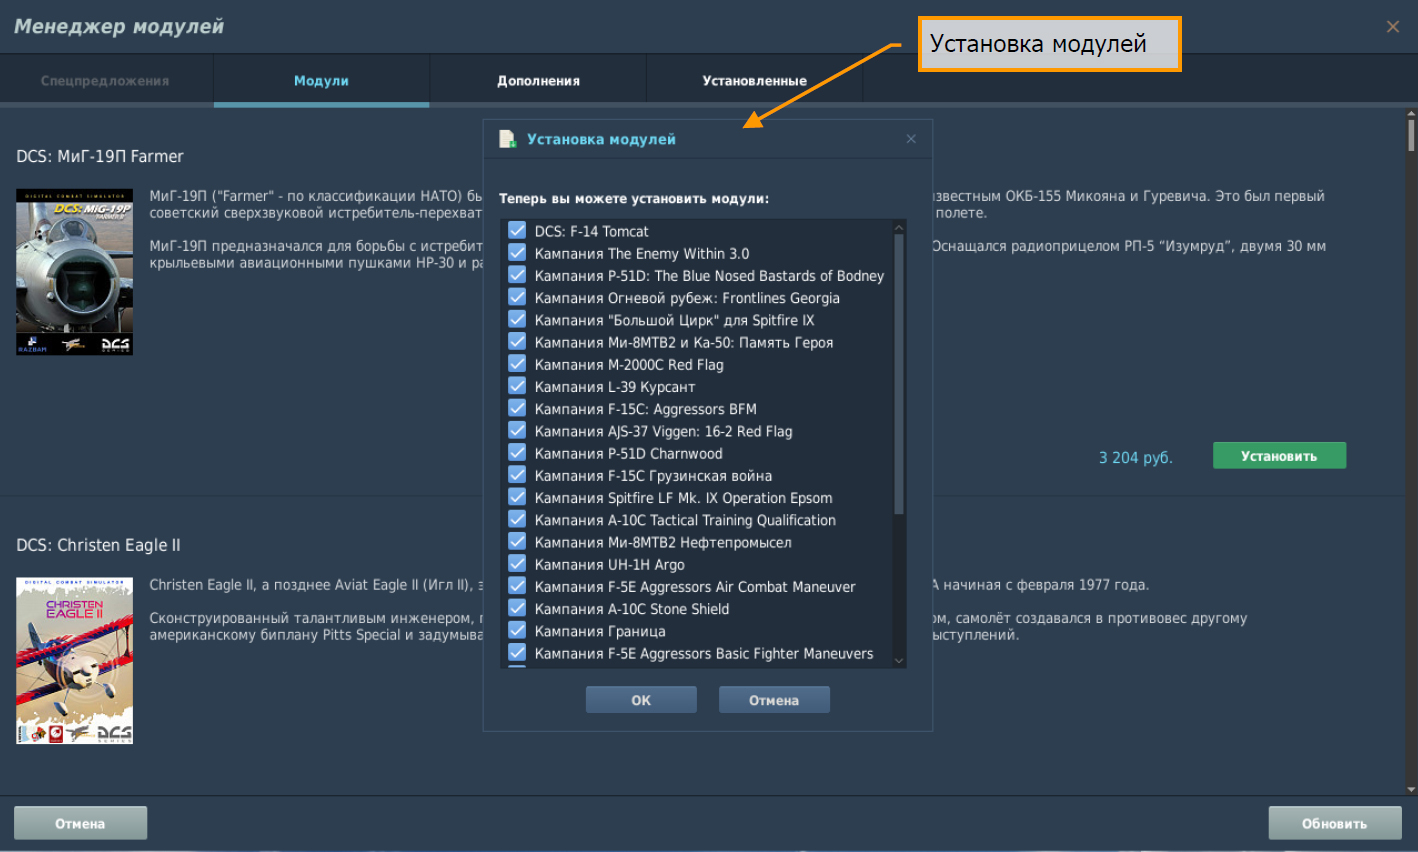Open the Christen Eagle II cover thumbnail
The image size is (1418, 852).
click(75, 661)
